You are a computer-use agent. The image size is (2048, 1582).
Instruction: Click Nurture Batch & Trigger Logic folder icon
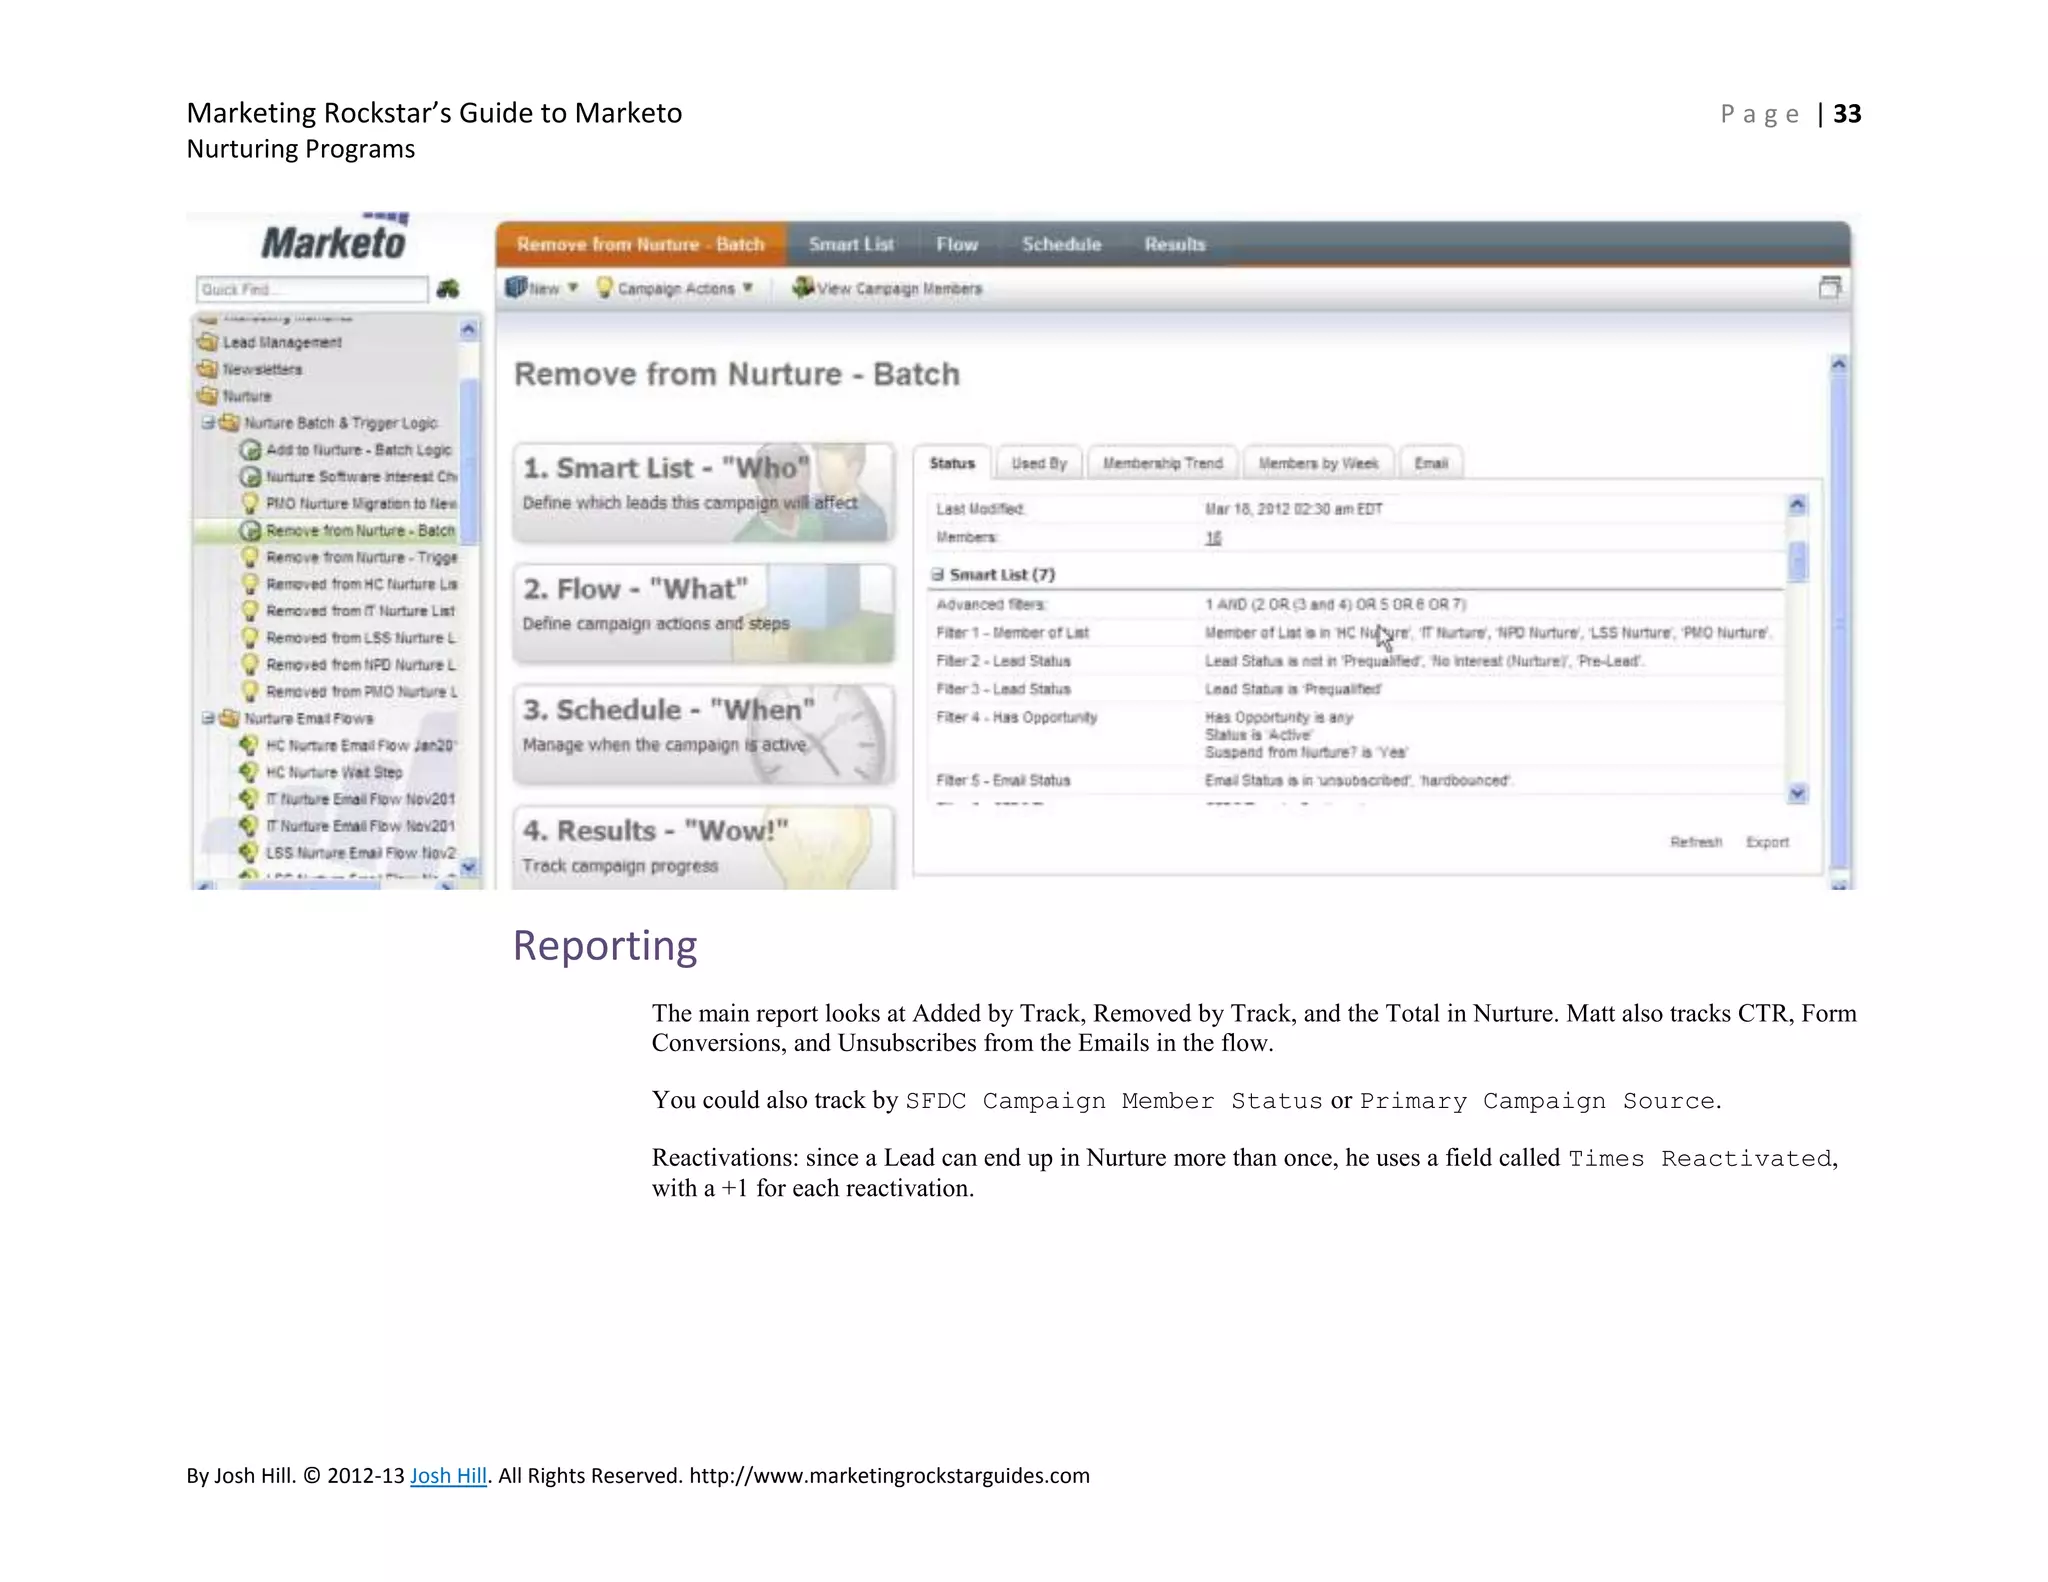point(229,423)
